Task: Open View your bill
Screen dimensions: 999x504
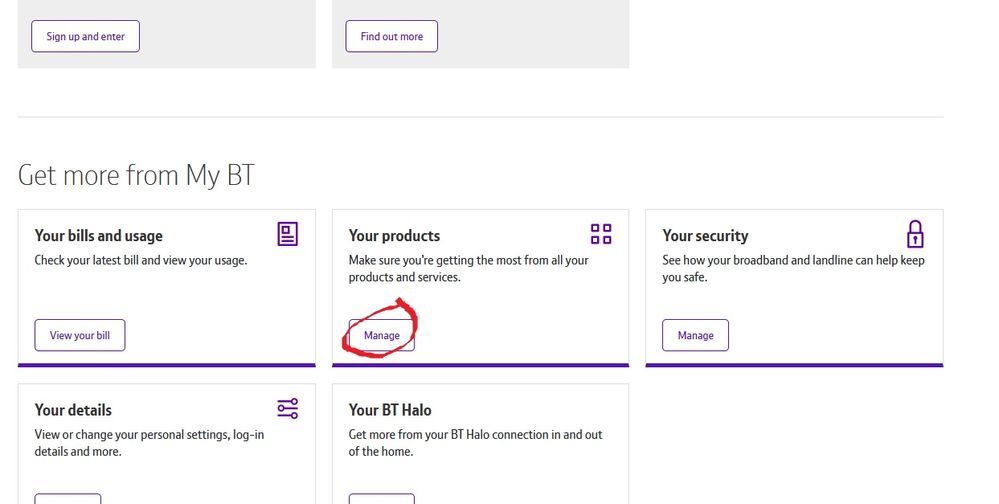Action: (x=80, y=335)
